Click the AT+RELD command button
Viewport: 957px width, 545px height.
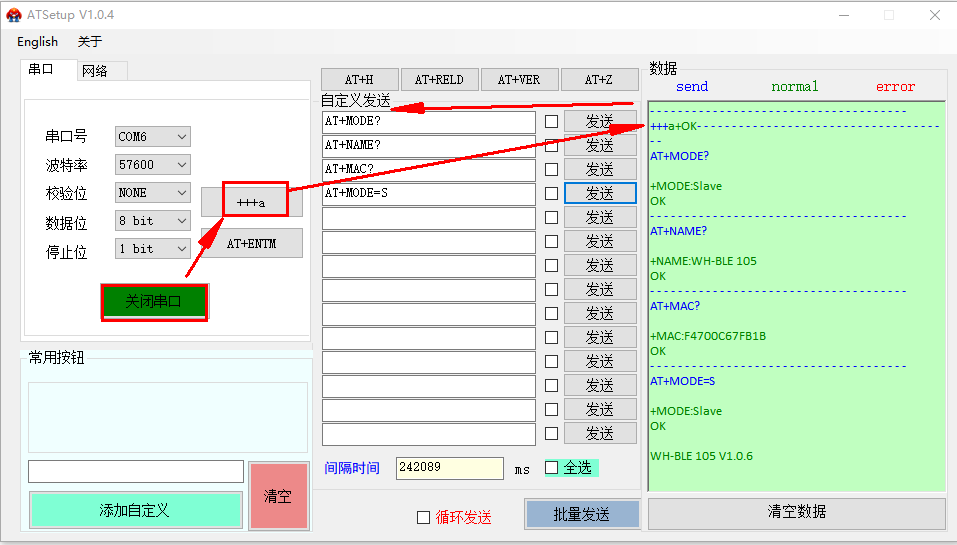pyautogui.click(x=439, y=80)
